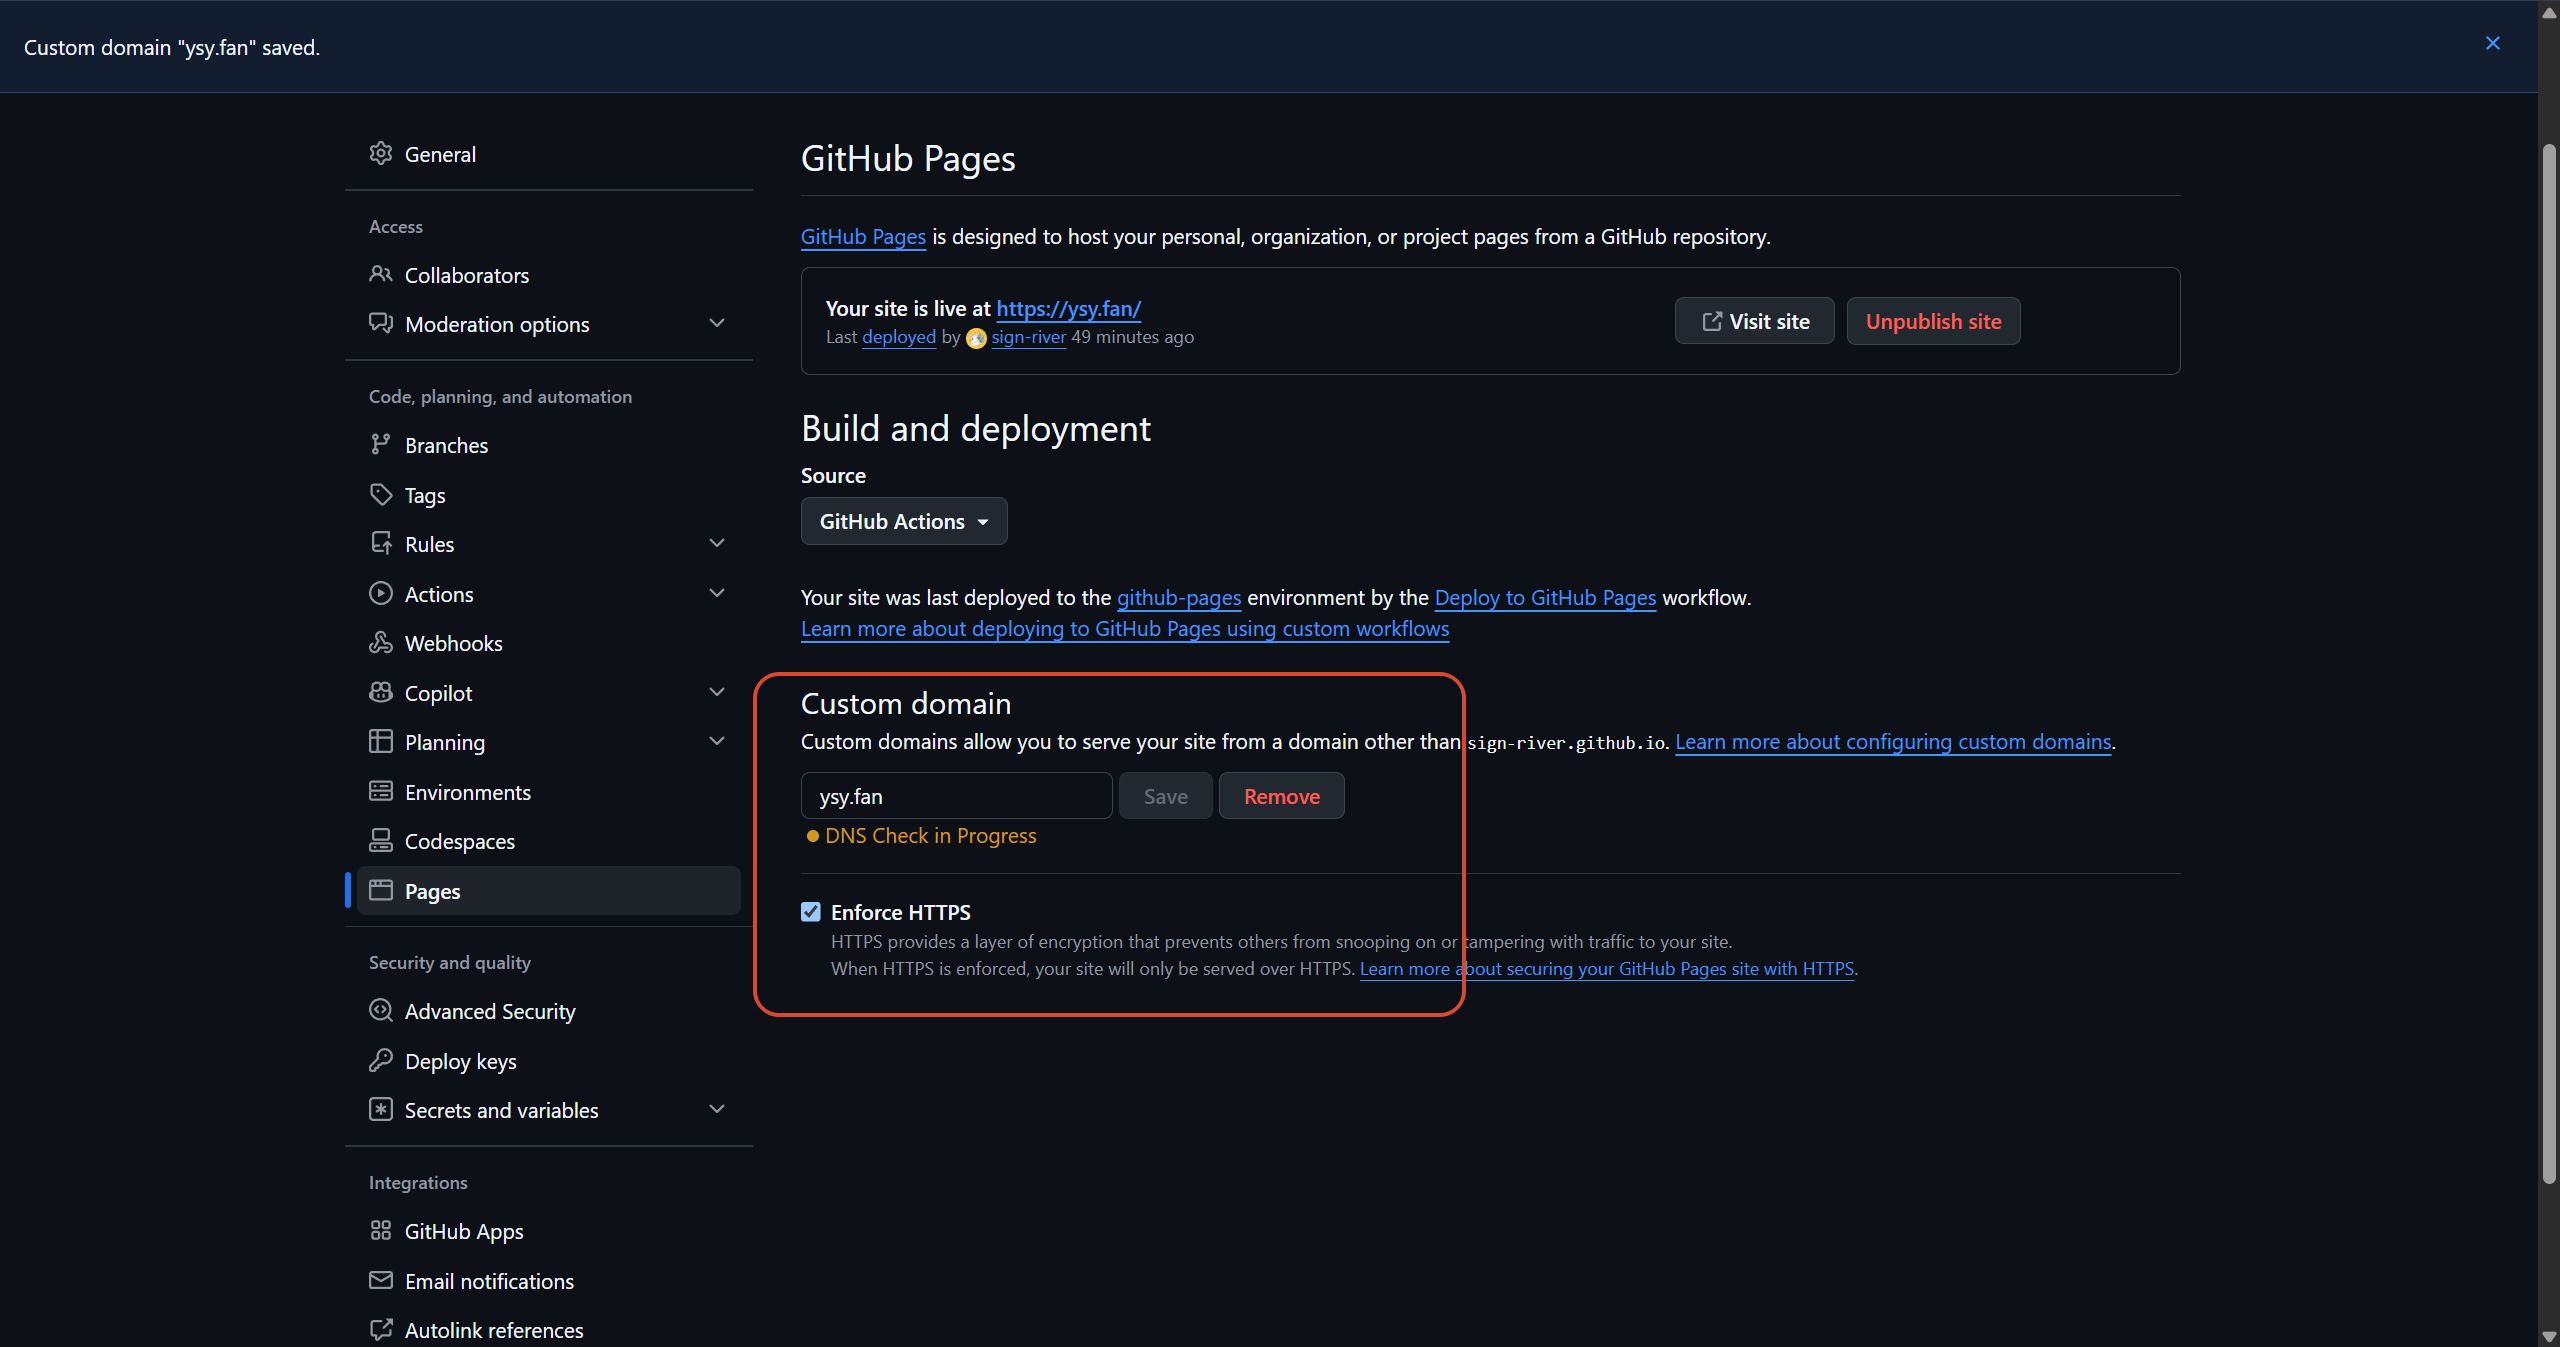The height and width of the screenshot is (1347, 2560).
Task: Click 'DNS Check in Progress' status text
Action: (x=931, y=836)
